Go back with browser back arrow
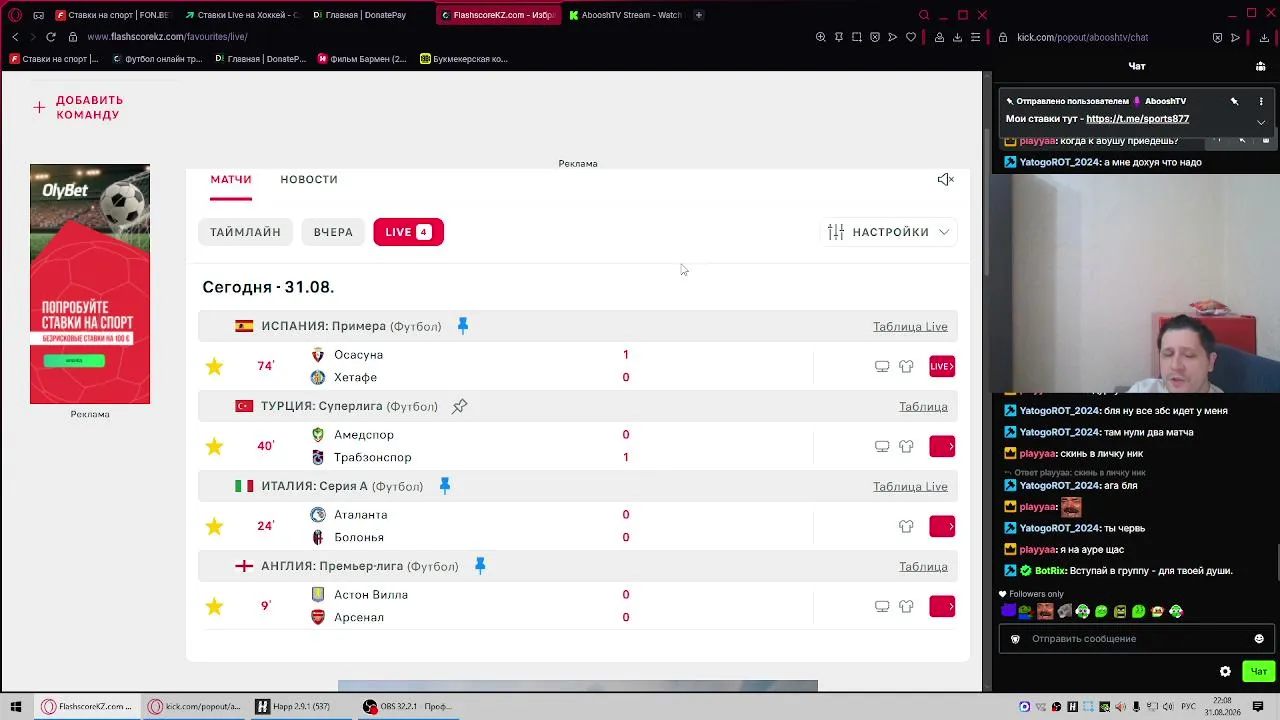1280x720 pixels. point(15,37)
